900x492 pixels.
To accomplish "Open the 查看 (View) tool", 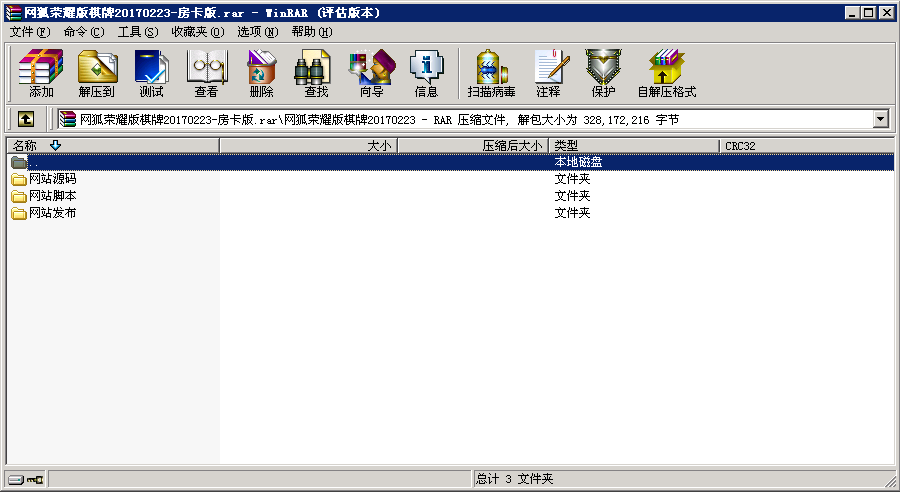I will point(206,74).
